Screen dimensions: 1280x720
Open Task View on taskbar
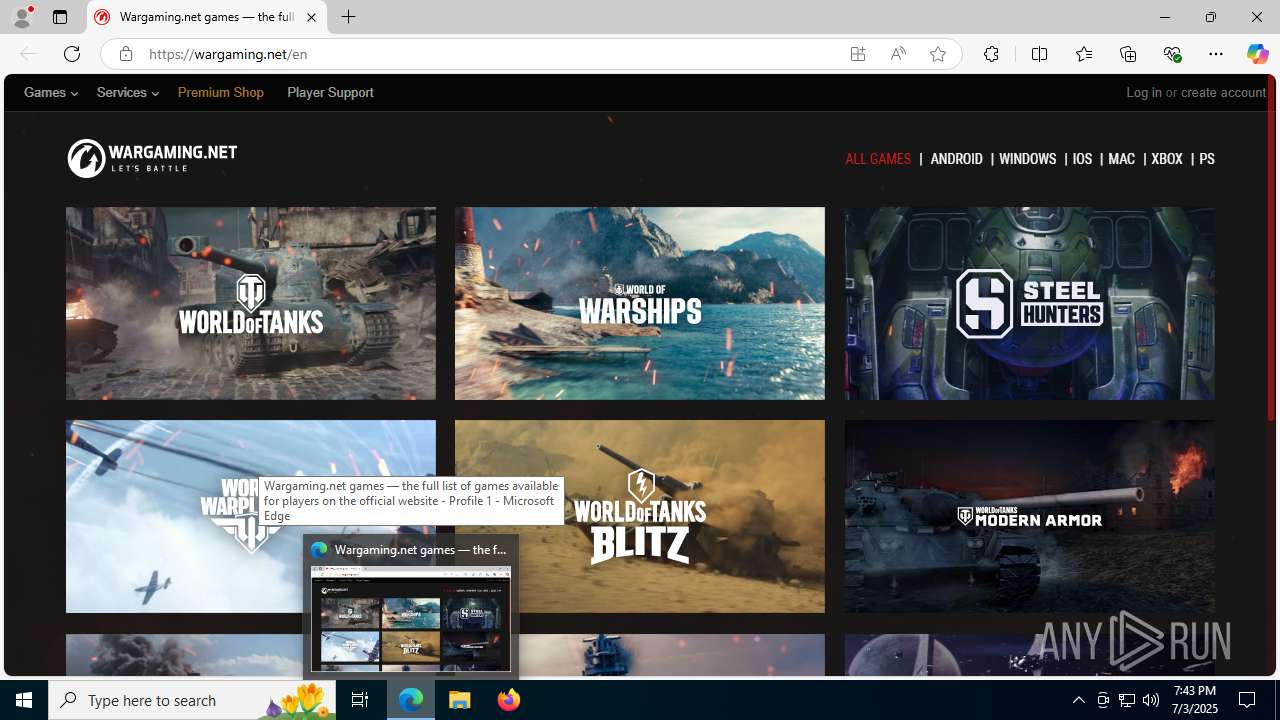pyautogui.click(x=360, y=700)
